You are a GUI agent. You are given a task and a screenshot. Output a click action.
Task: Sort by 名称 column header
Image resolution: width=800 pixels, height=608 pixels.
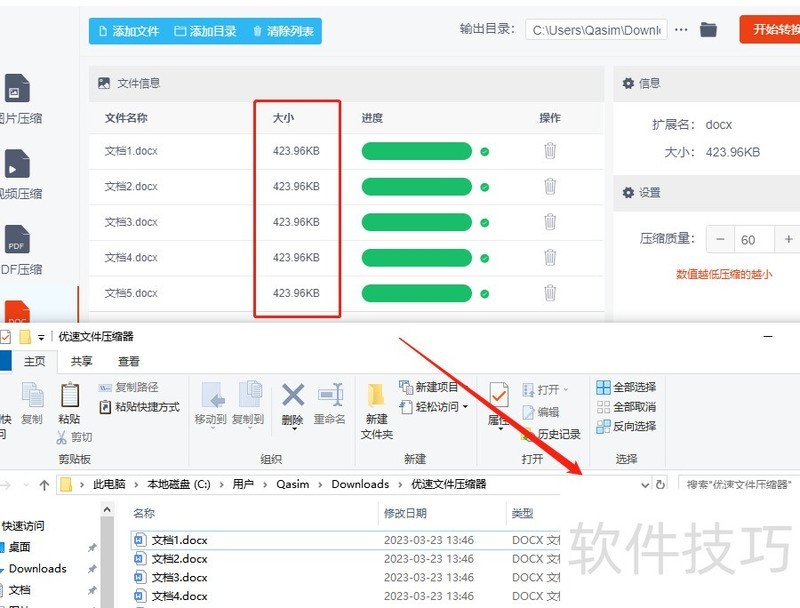coord(144,513)
